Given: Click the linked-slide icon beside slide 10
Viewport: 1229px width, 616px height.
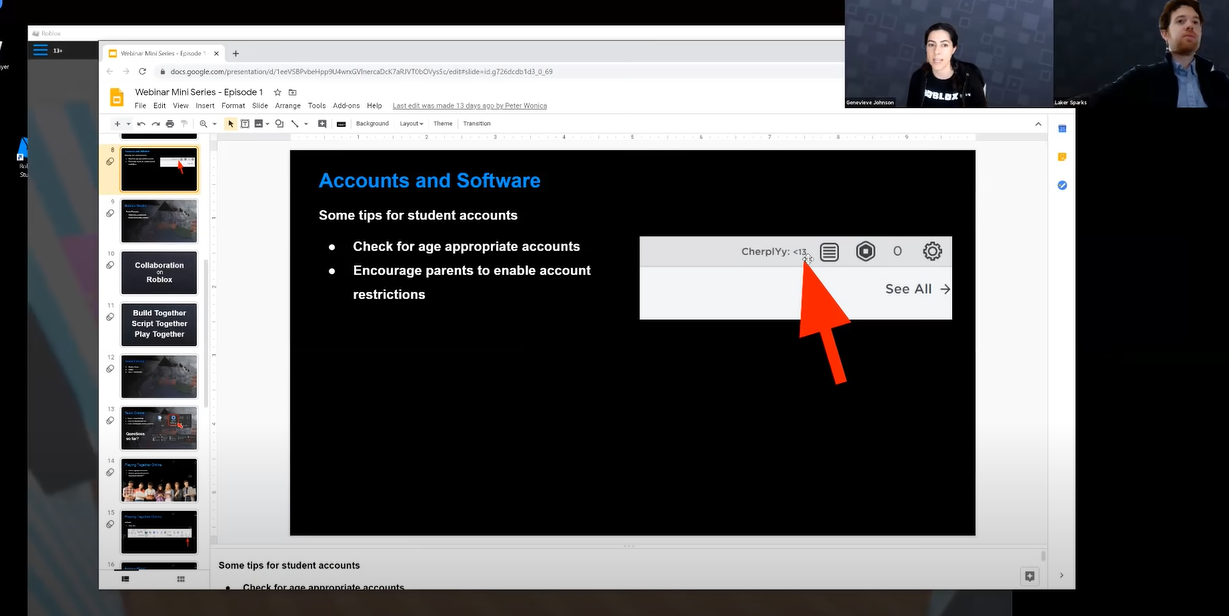Looking at the screenshot, I should click(x=110, y=265).
